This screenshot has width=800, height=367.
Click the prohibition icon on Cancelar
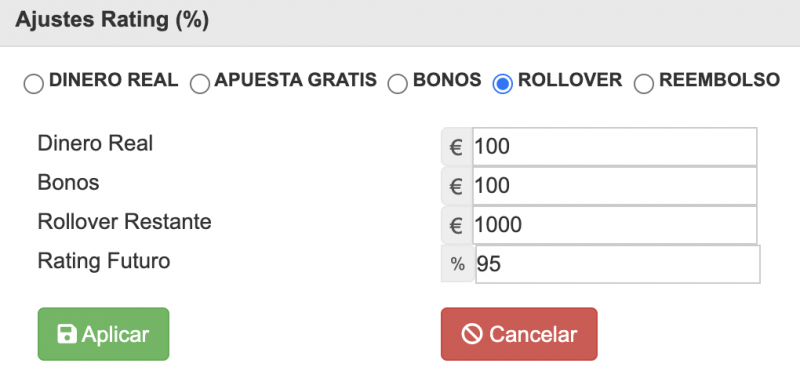click(472, 334)
